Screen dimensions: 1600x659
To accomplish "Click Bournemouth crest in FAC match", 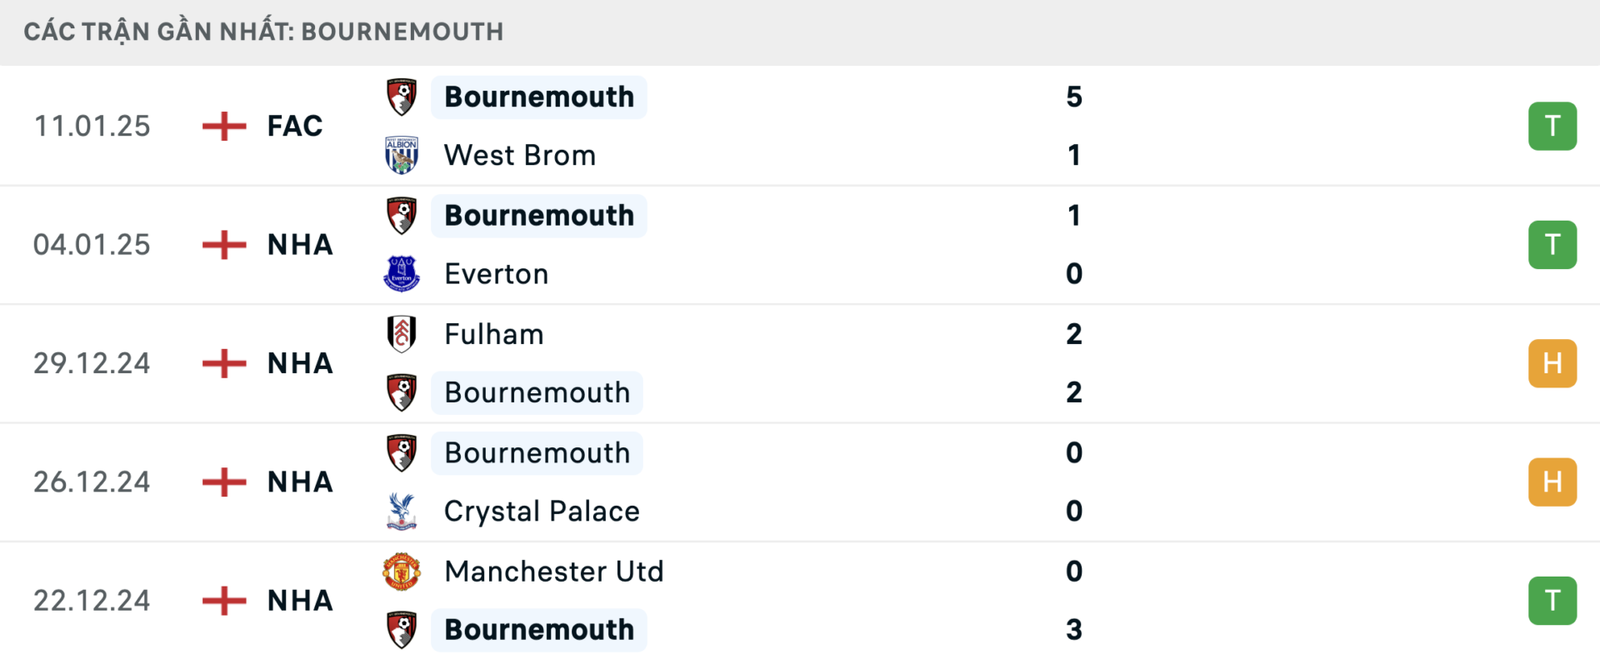I will click(401, 97).
